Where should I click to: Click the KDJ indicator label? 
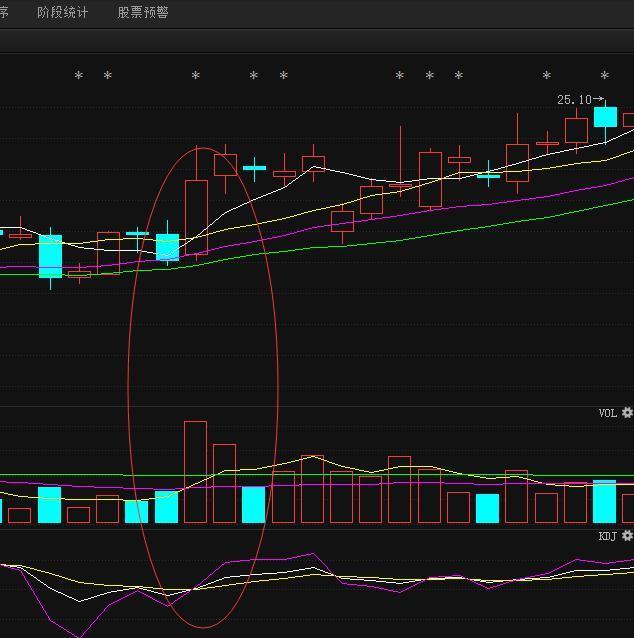(x=608, y=537)
